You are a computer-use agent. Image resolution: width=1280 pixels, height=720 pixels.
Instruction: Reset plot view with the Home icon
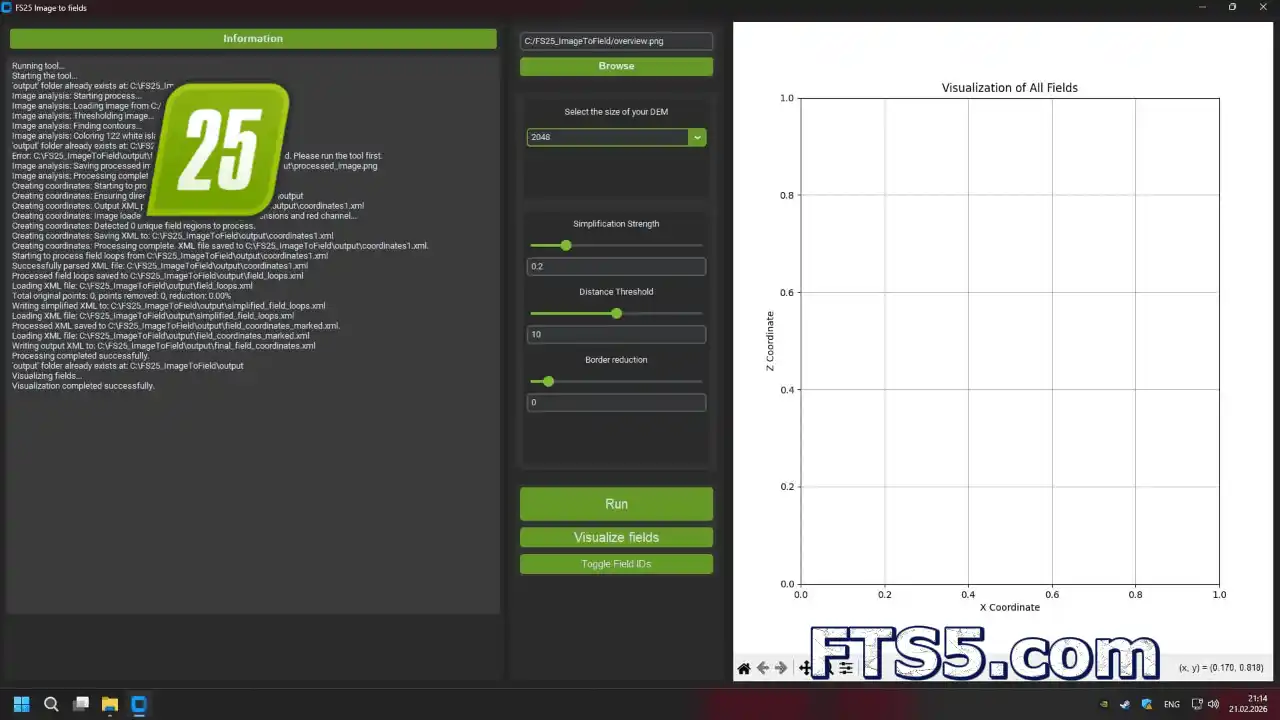[744, 668]
